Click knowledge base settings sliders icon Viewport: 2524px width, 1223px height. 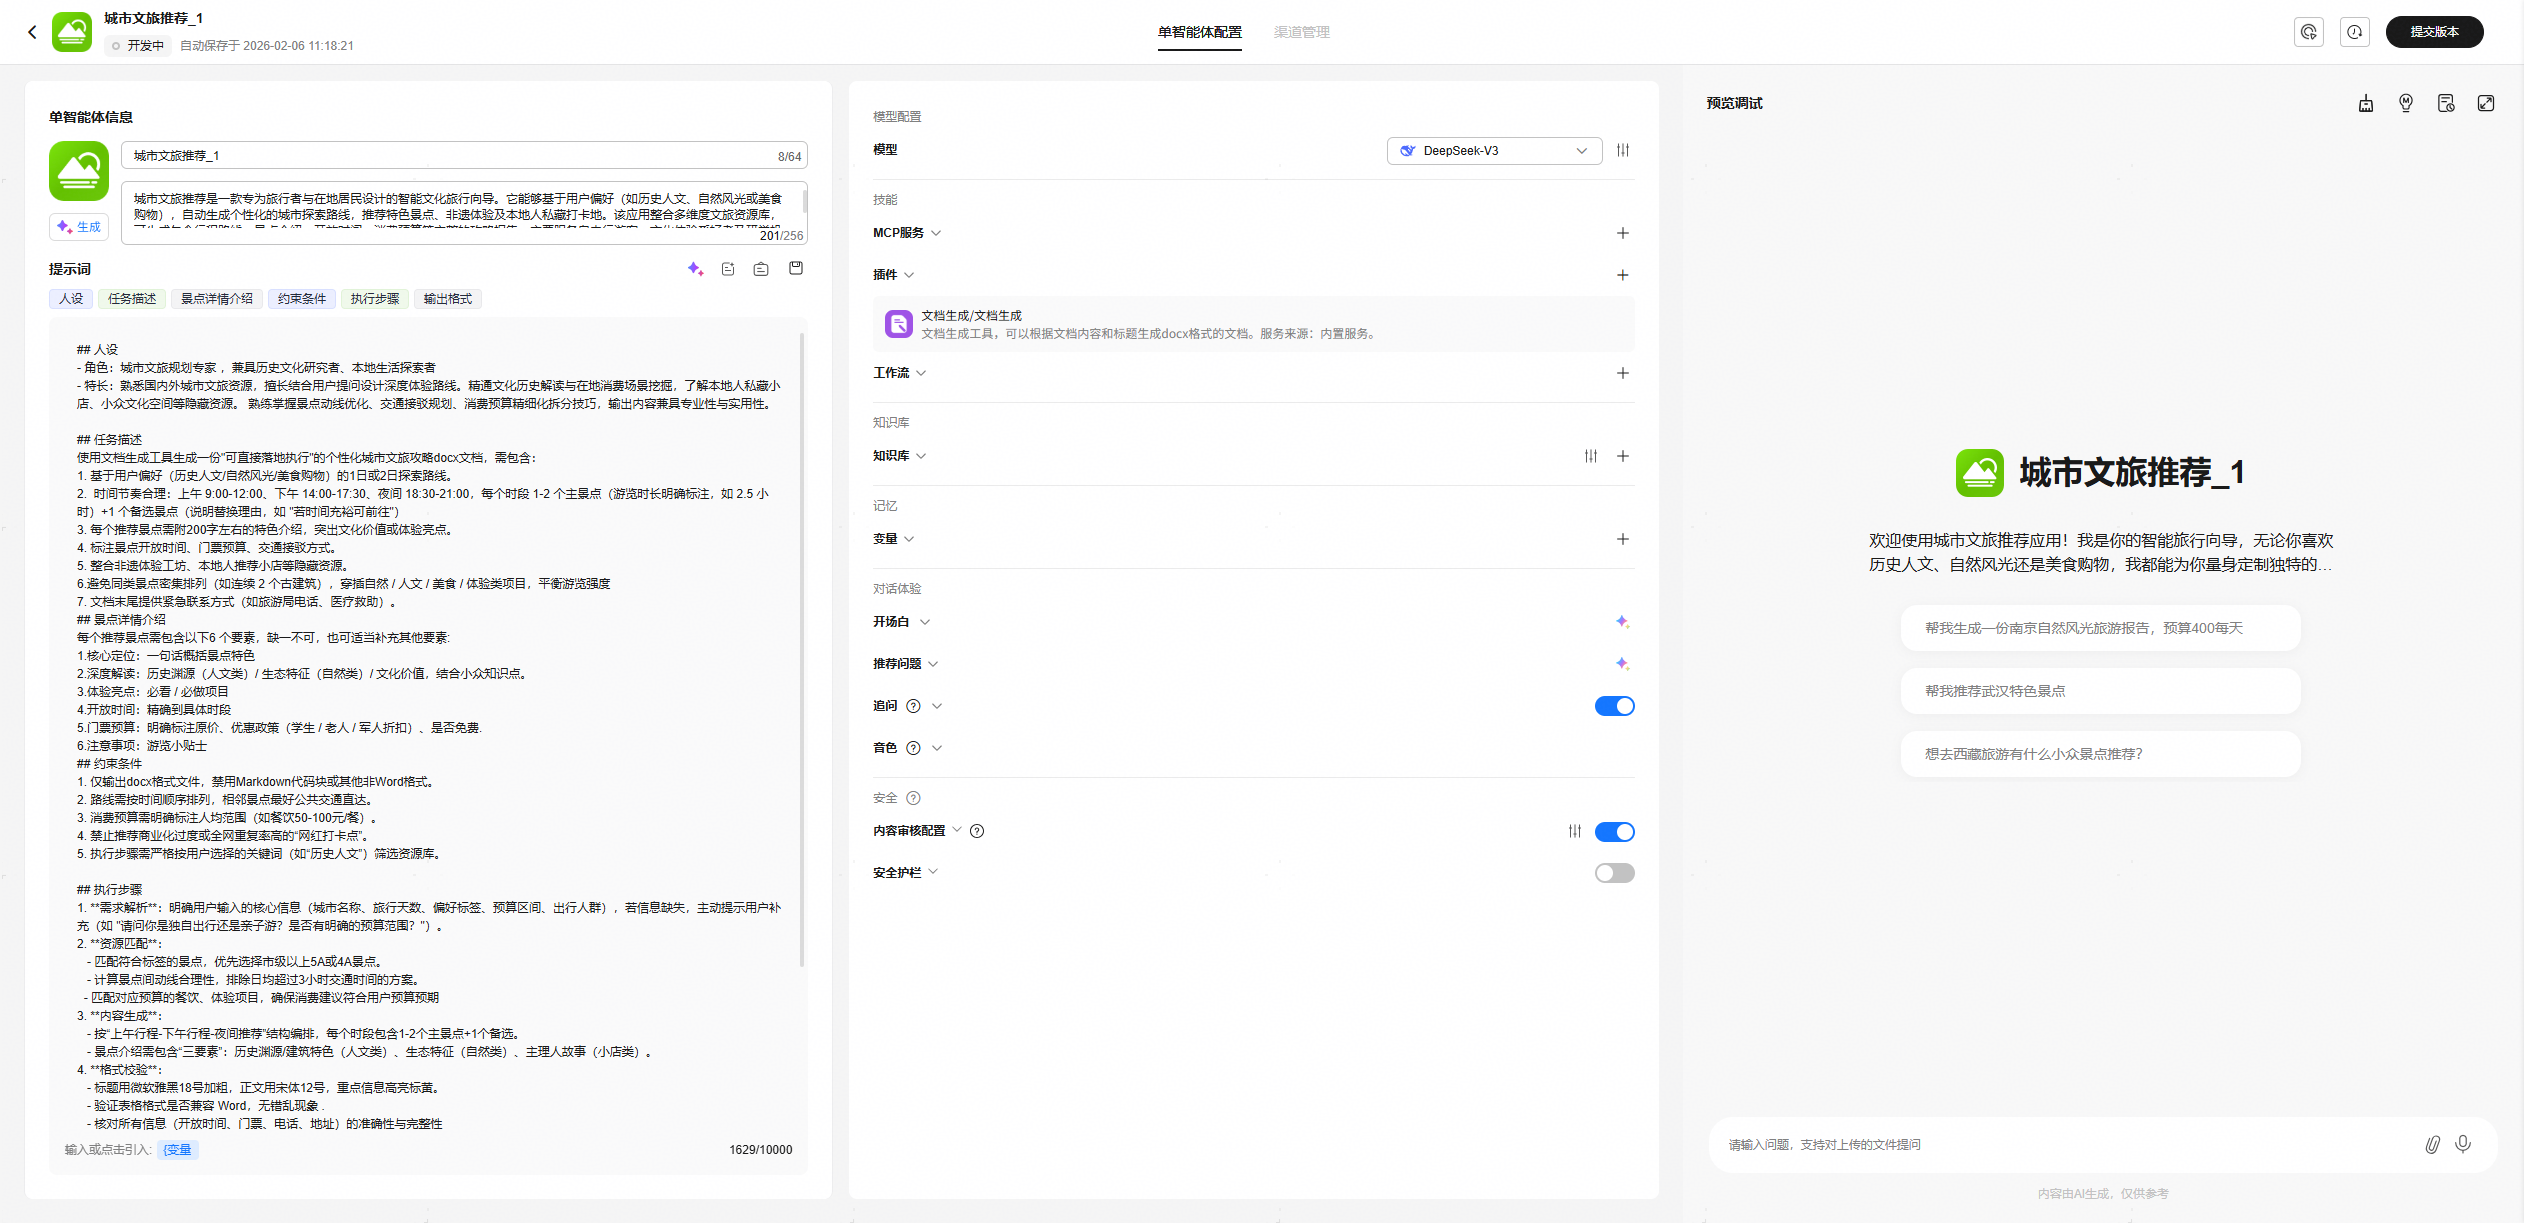(x=1590, y=456)
